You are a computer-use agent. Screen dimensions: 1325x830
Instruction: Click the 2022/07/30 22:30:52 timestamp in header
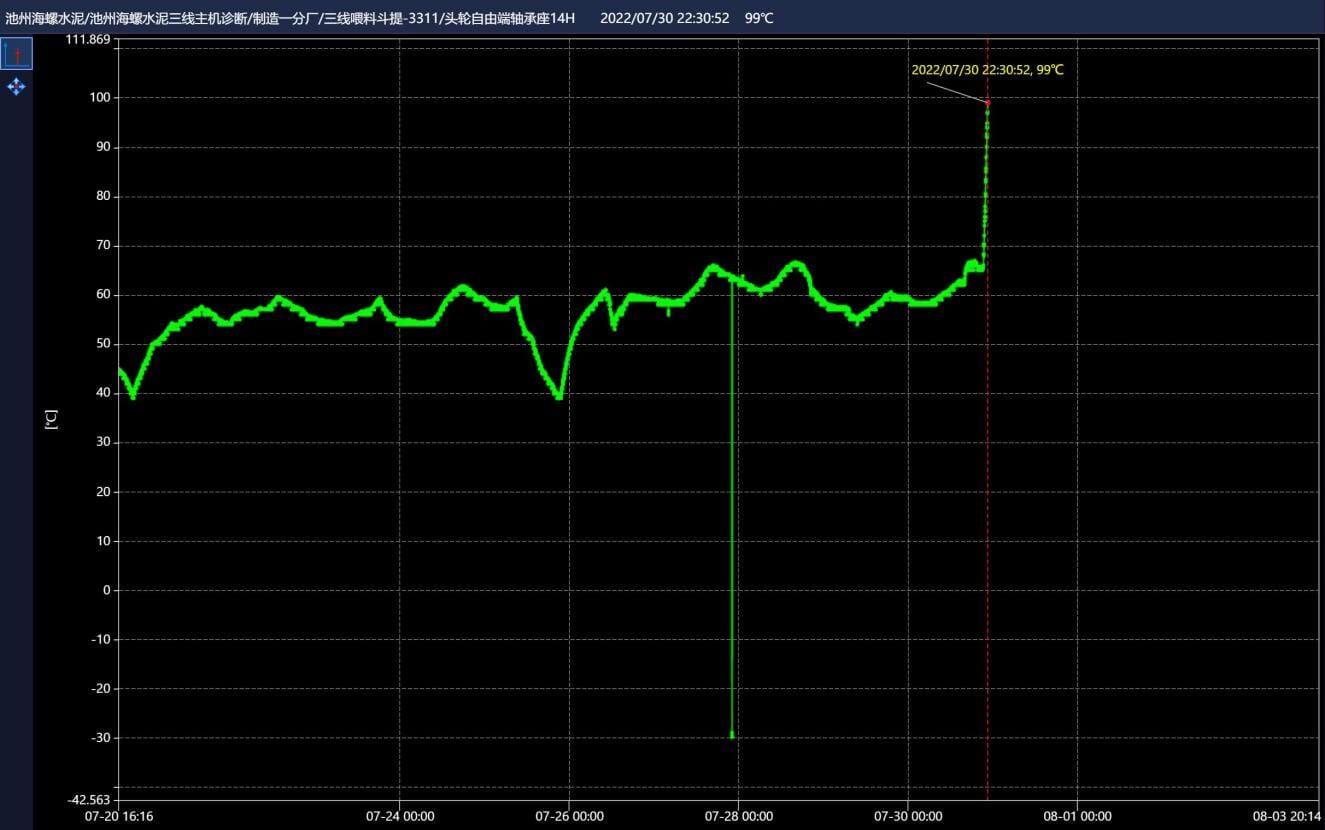[665, 18]
